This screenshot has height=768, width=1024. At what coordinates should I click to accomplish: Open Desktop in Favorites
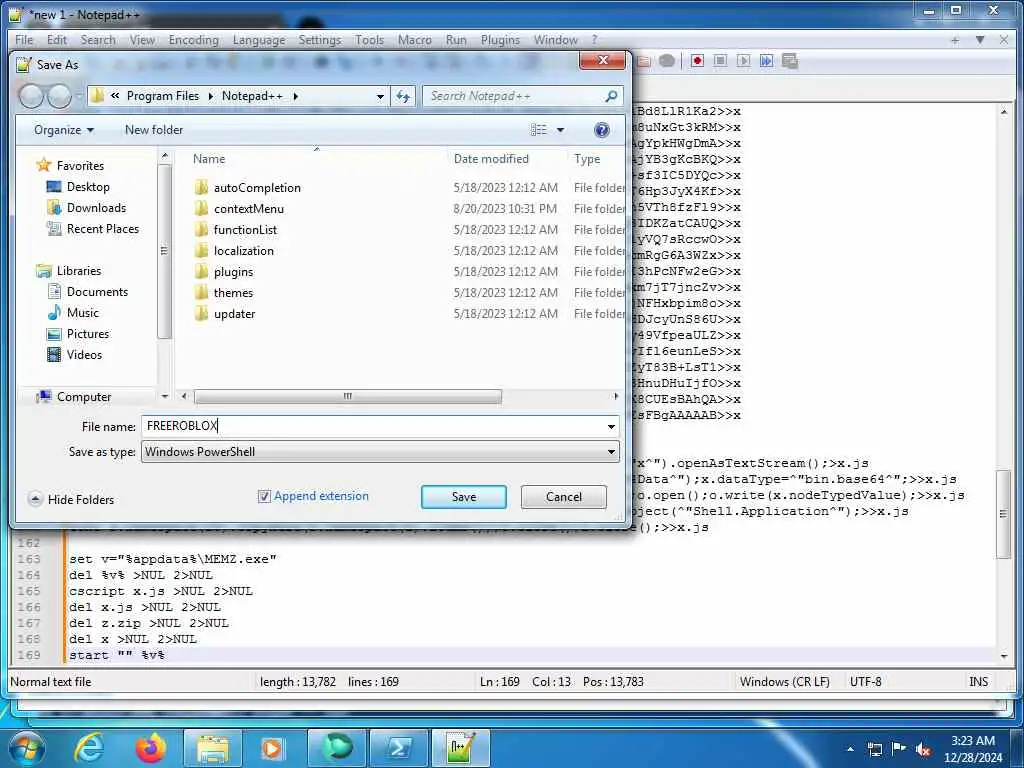click(88, 187)
